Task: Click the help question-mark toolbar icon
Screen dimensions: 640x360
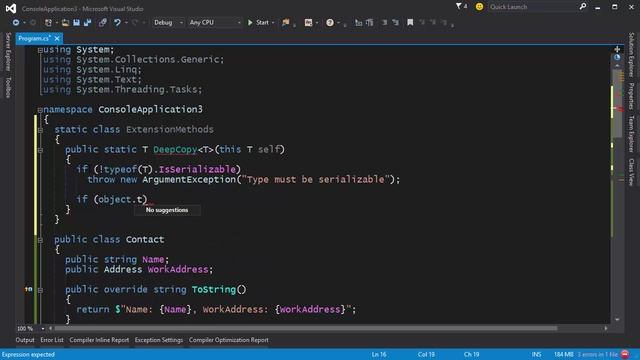Action: [330, 22]
